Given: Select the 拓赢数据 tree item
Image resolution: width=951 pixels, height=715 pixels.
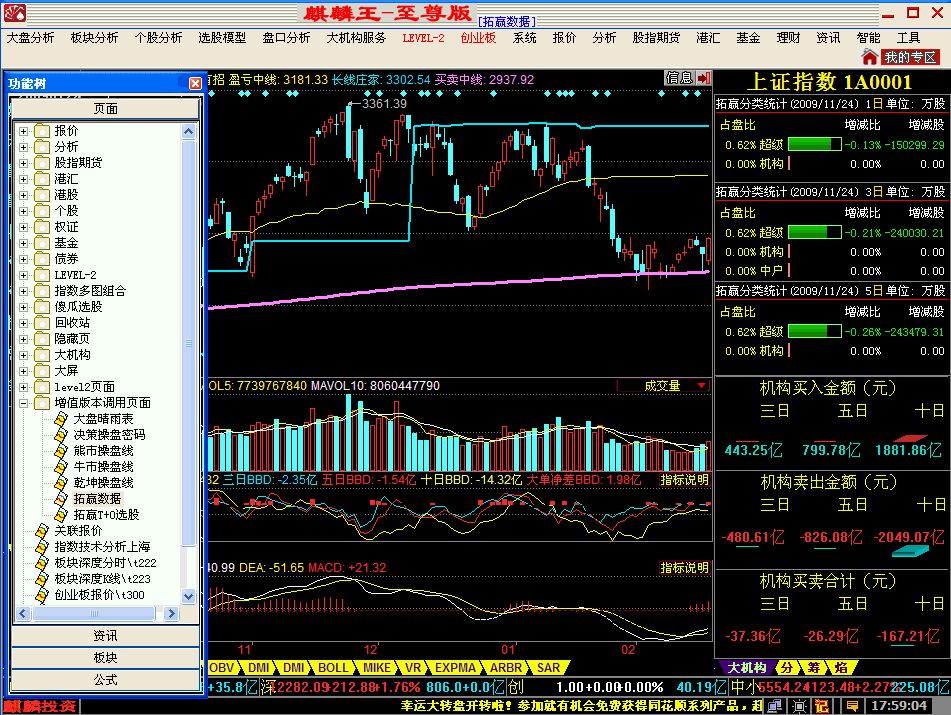Looking at the screenshot, I should (x=97, y=498).
